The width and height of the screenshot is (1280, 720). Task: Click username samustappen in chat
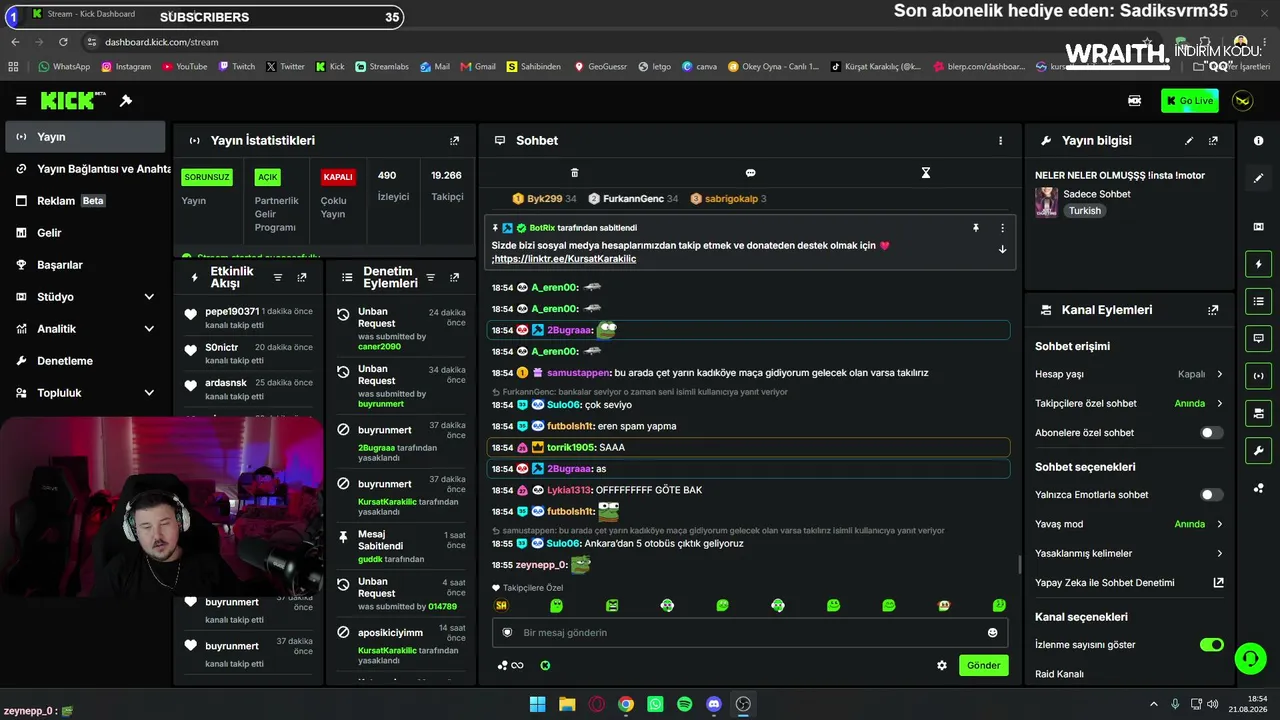click(x=578, y=373)
